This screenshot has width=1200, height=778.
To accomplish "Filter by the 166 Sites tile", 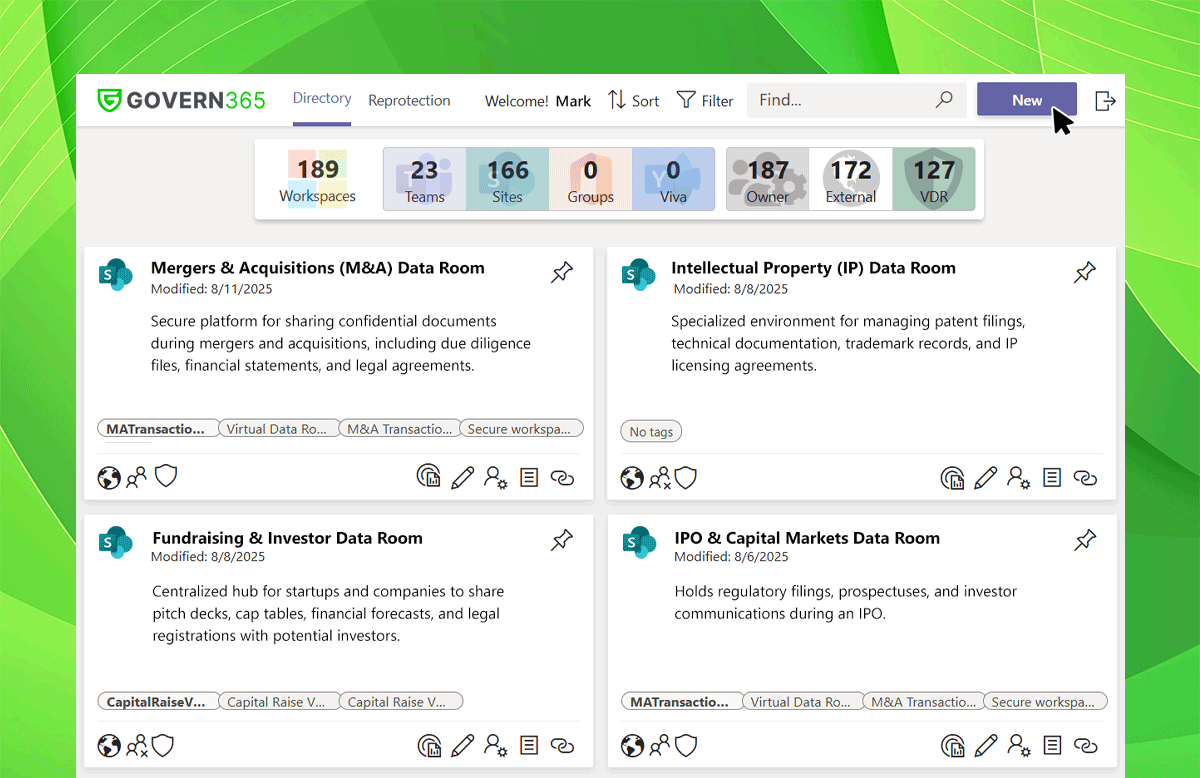I will pos(508,179).
